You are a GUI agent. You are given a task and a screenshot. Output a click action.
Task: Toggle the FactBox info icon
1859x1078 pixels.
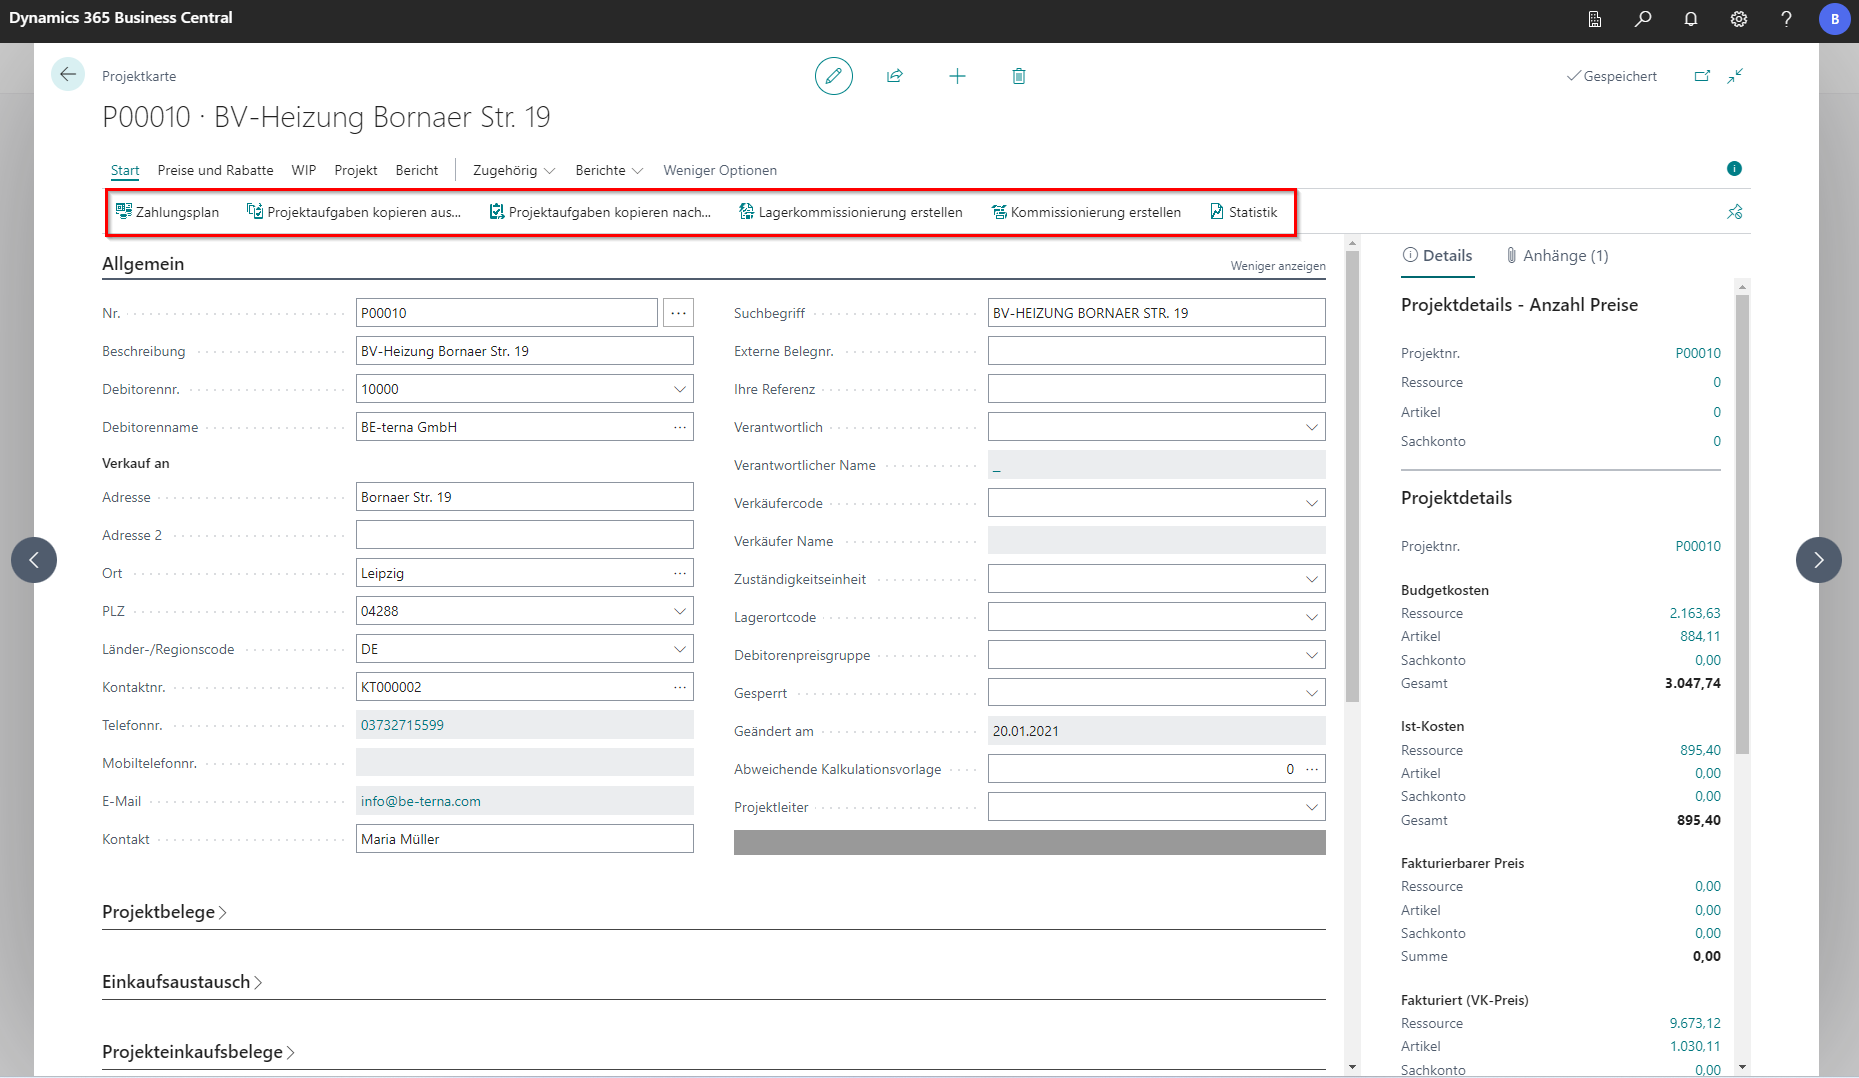click(1734, 169)
